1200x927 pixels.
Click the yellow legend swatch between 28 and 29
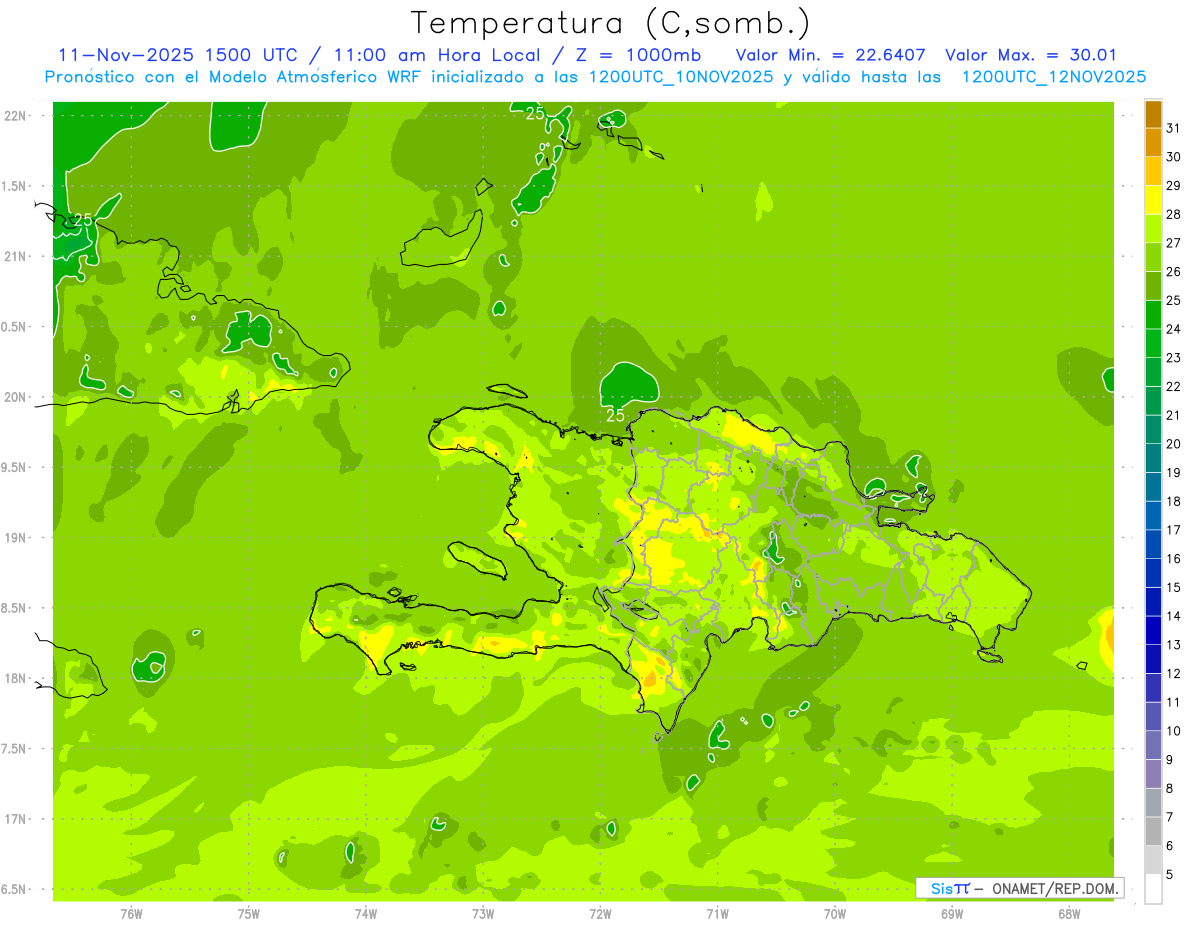click(x=1153, y=200)
